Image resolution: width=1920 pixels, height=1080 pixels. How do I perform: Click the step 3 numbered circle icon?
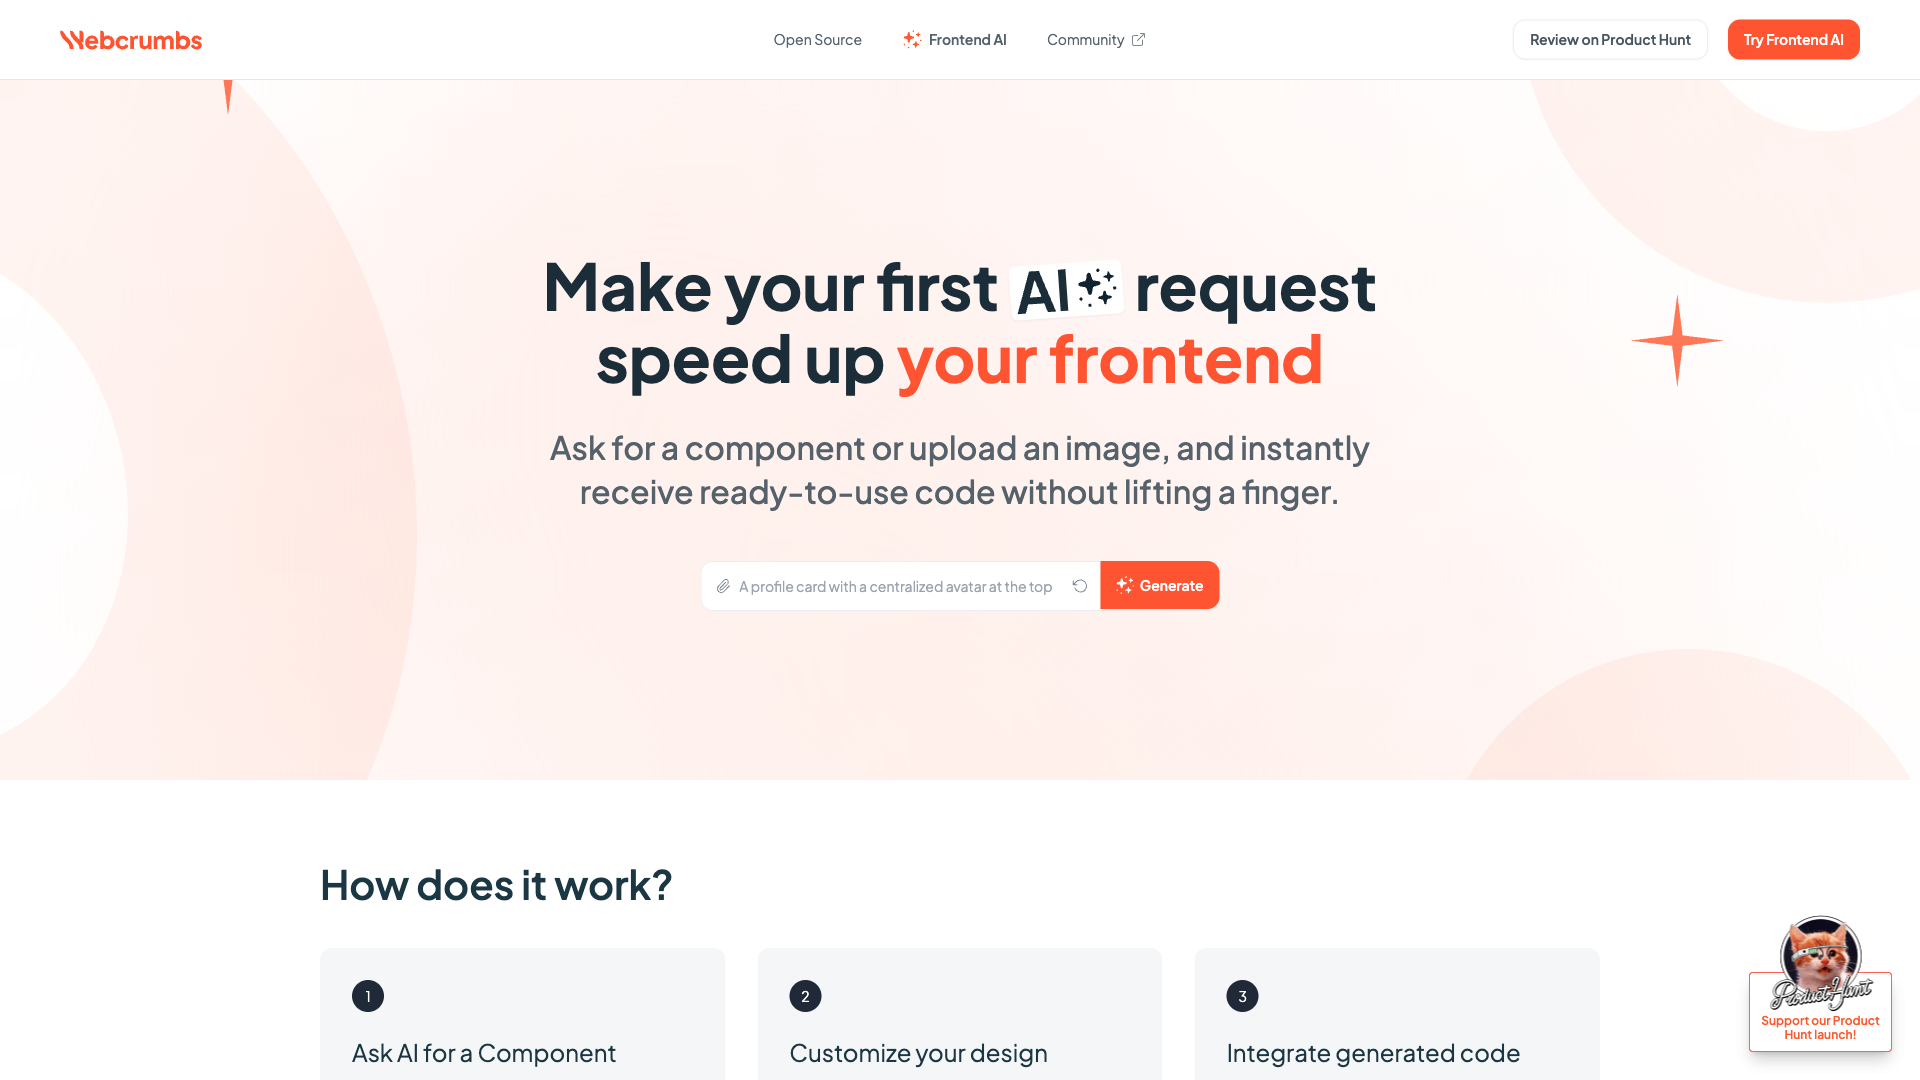[x=1241, y=996]
